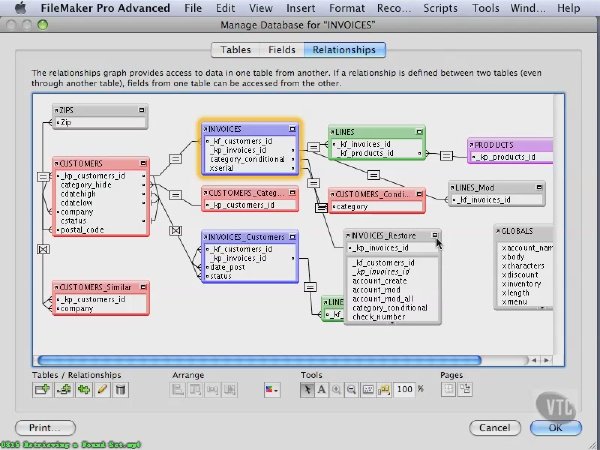Image resolution: width=600 pixels, height=450 pixels.
Task: Toggle the CUSTOMERS_Condi... table display button
Action: pyautogui.click(x=419, y=194)
